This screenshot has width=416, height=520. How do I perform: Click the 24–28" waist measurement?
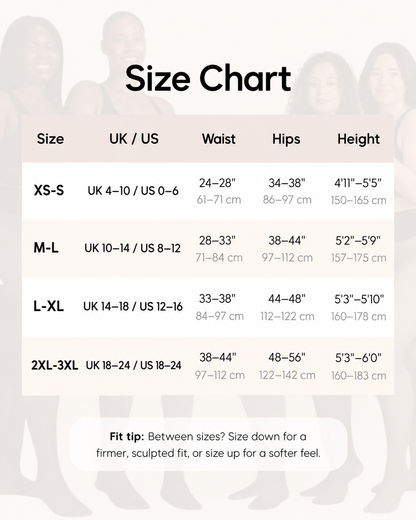[x=217, y=183]
